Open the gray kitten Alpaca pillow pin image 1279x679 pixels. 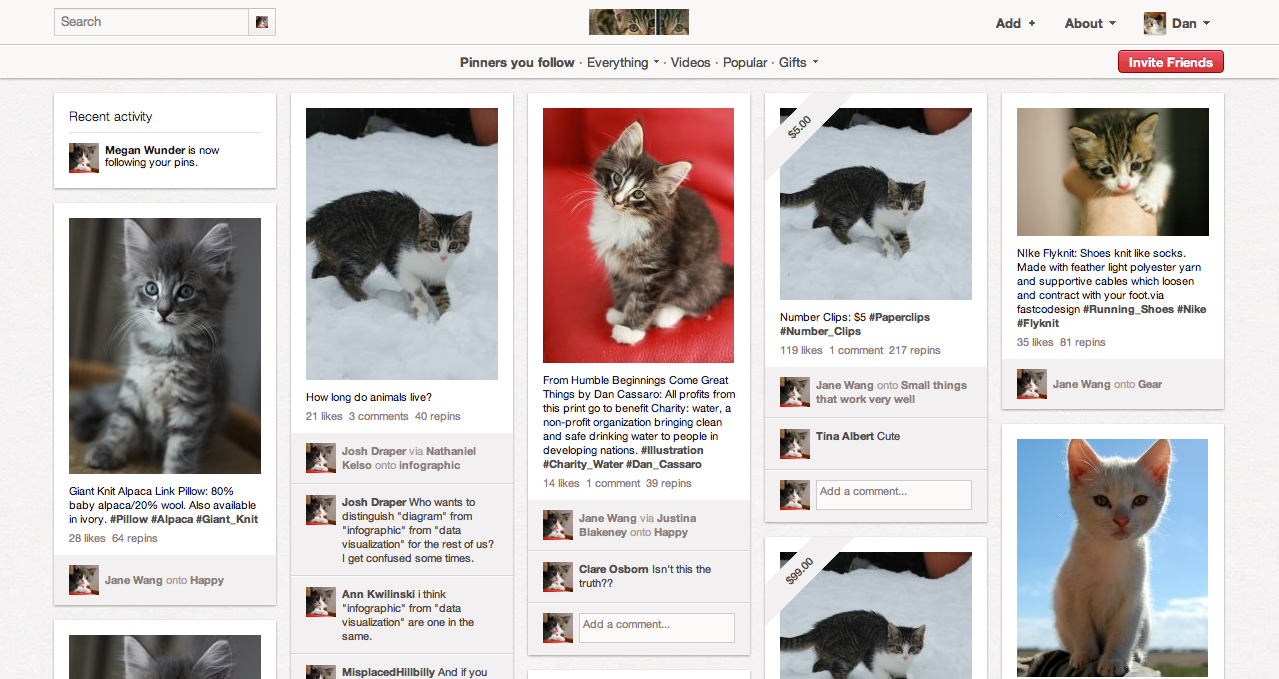point(165,346)
